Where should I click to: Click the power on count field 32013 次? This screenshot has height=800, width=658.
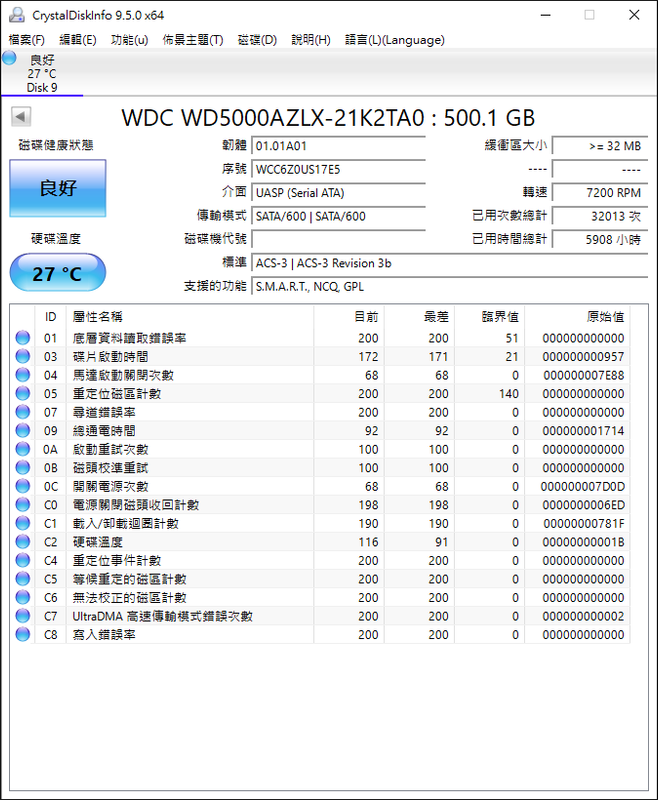600,216
